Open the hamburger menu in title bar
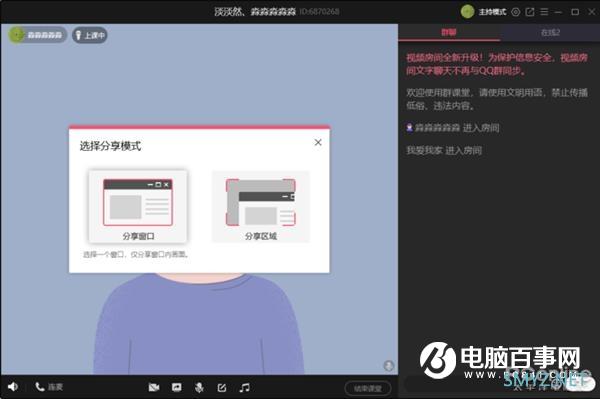The width and height of the screenshot is (600, 399). coord(544,12)
